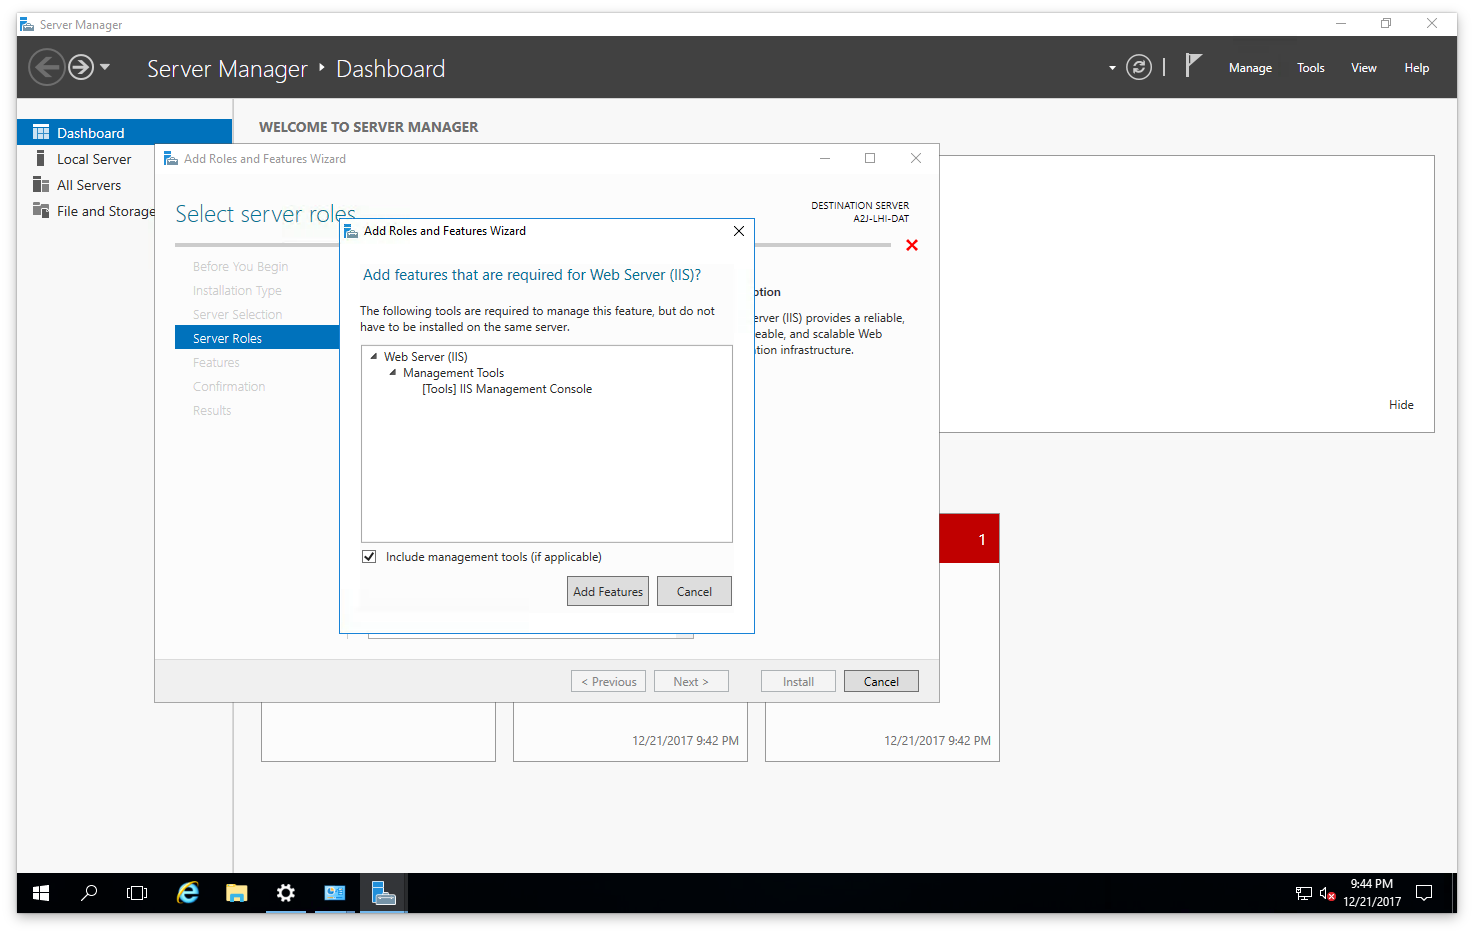
Task: Launch Internet Explorer from taskbar
Action: coord(187,893)
